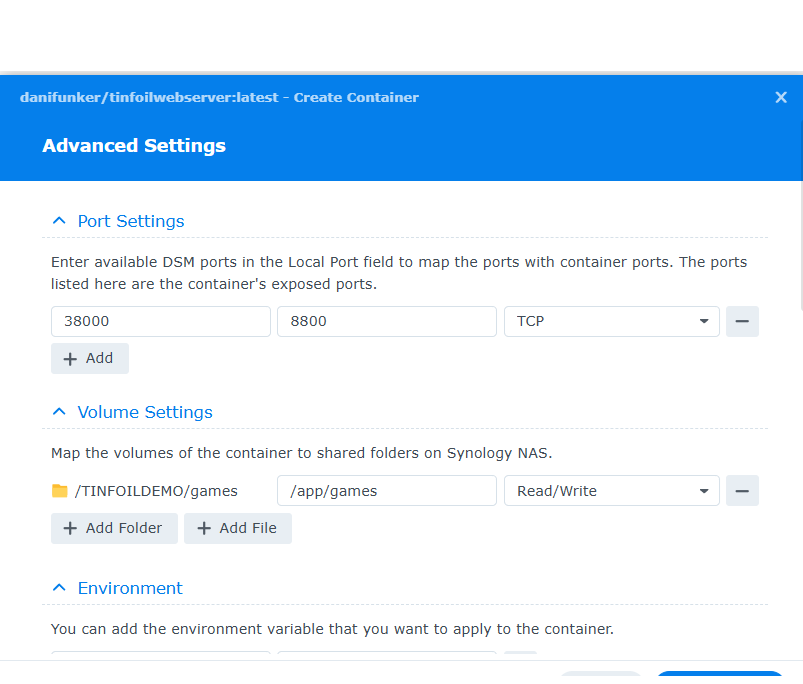Collapse the Port Settings section

[x=59, y=221]
